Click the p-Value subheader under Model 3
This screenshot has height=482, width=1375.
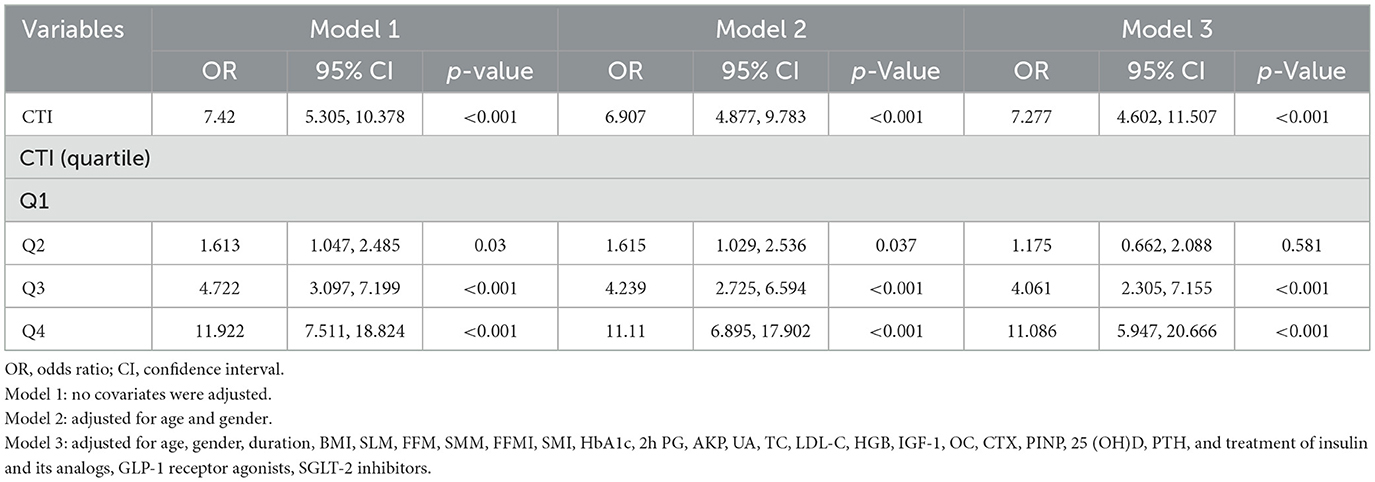[x=1301, y=72]
